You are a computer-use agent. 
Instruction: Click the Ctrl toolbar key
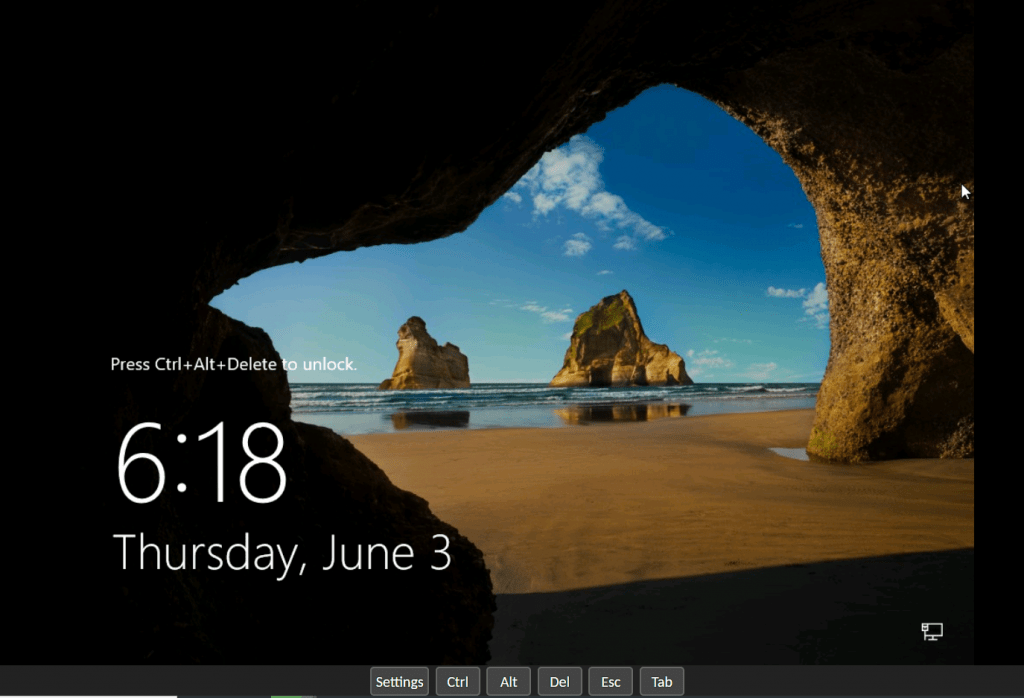coord(457,681)
